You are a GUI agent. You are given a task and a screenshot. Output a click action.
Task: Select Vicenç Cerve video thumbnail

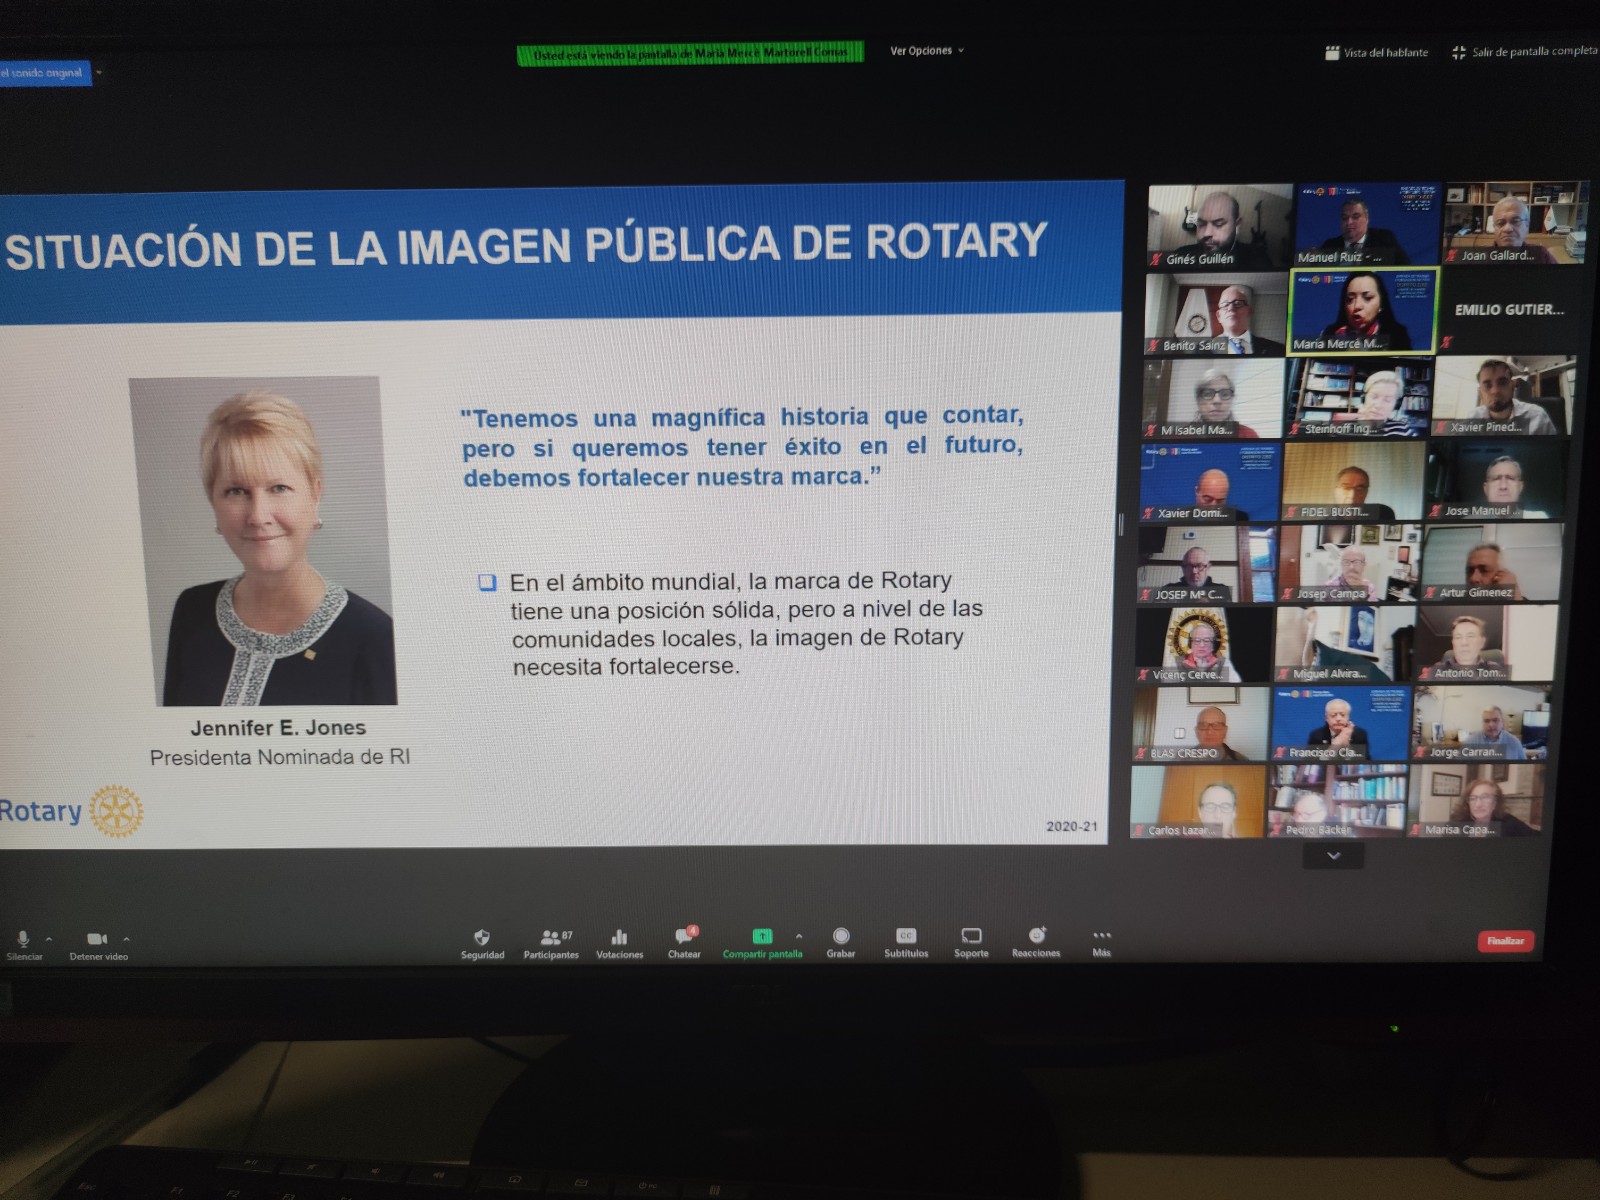[1203, 645]
